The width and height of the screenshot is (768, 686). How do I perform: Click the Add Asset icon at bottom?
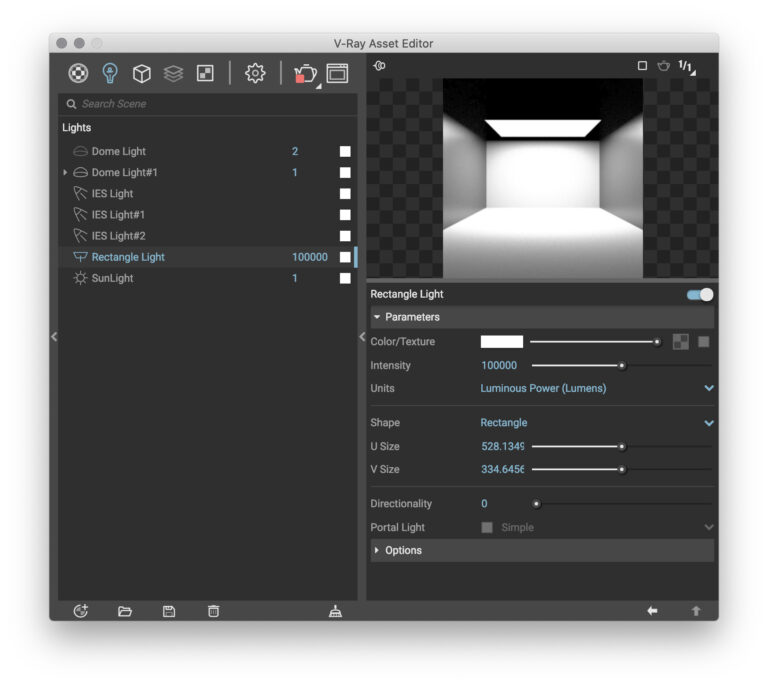coord(80,611)
